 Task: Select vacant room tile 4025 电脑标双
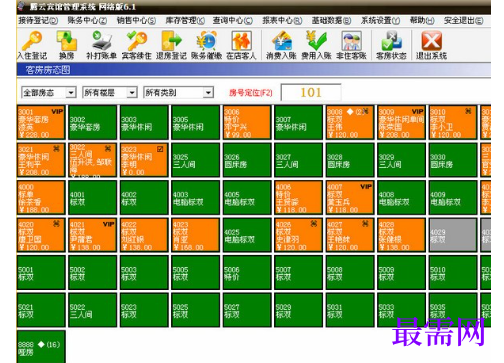[x=247, y=235]
